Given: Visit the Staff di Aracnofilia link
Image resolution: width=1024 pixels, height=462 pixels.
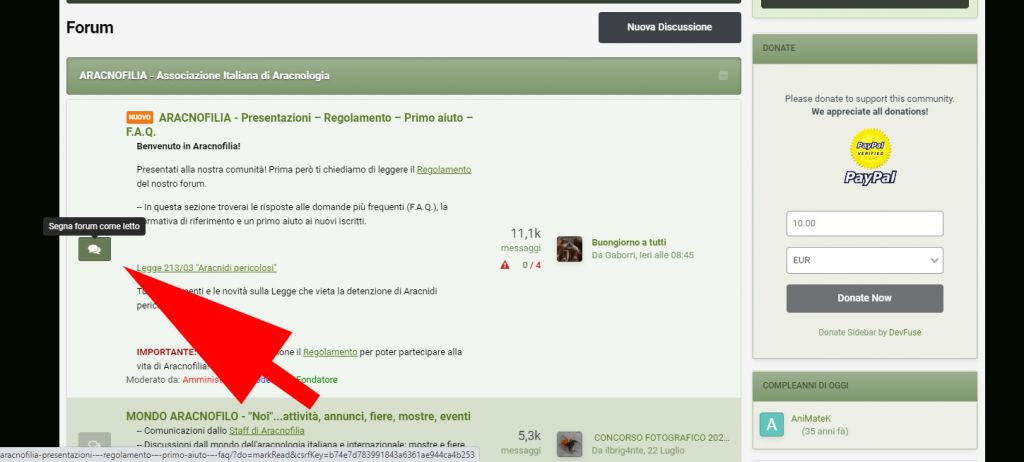Looking at the screenshot, I should pos(266,431).
